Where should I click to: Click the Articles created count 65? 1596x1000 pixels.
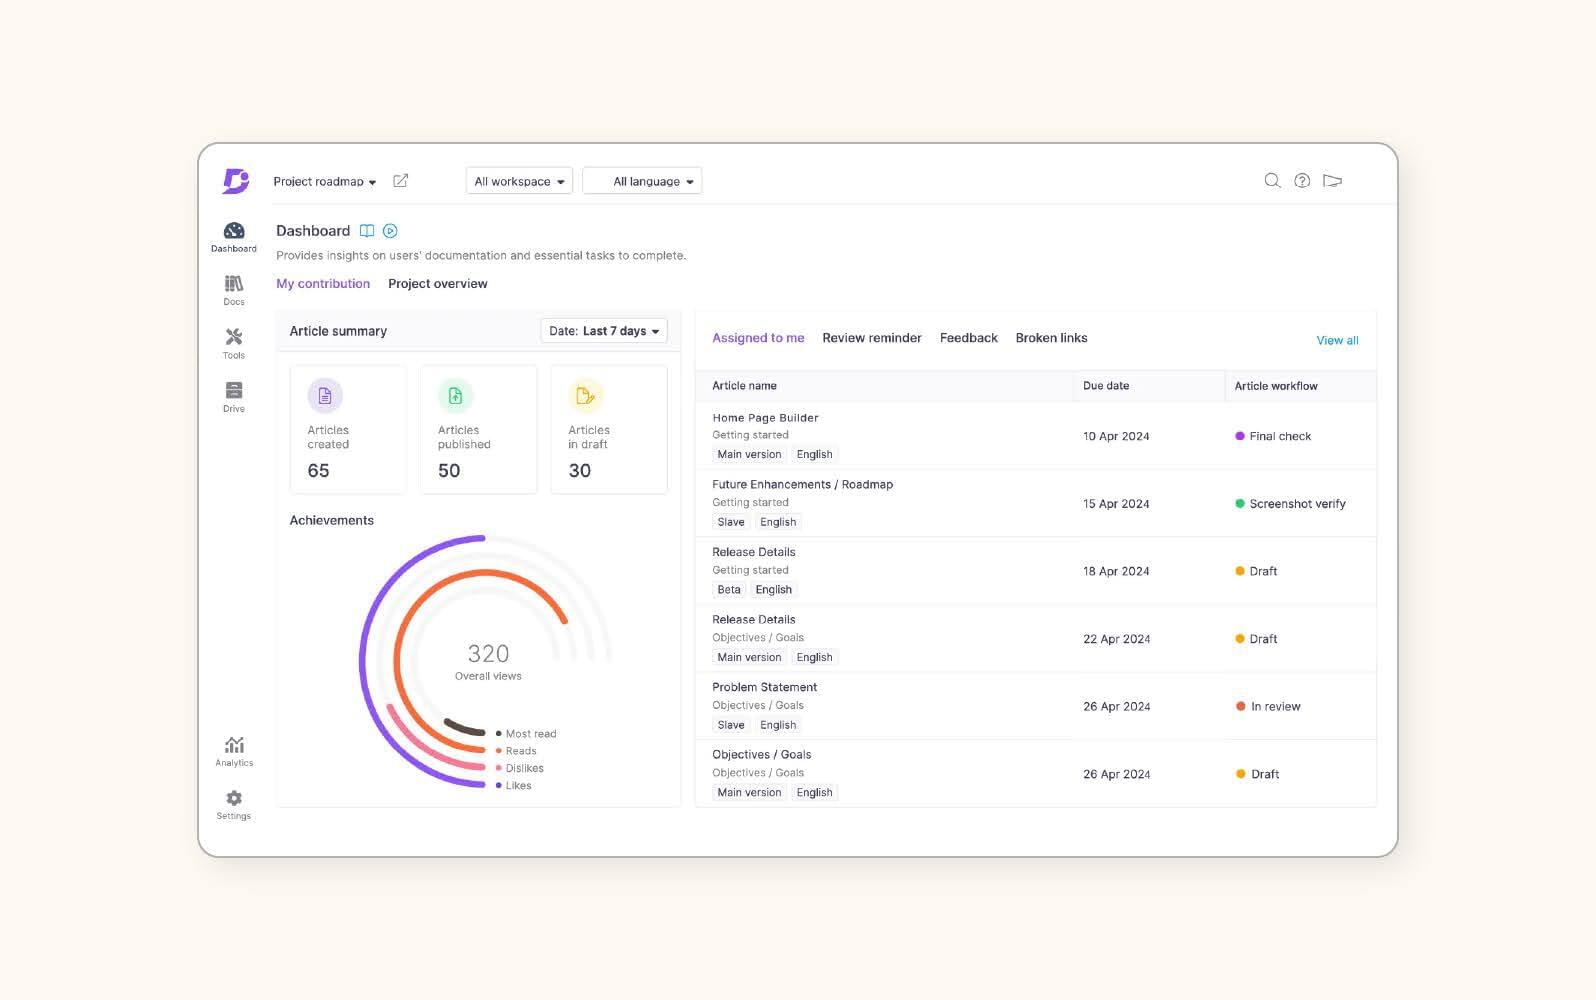[x=318, y=471]
